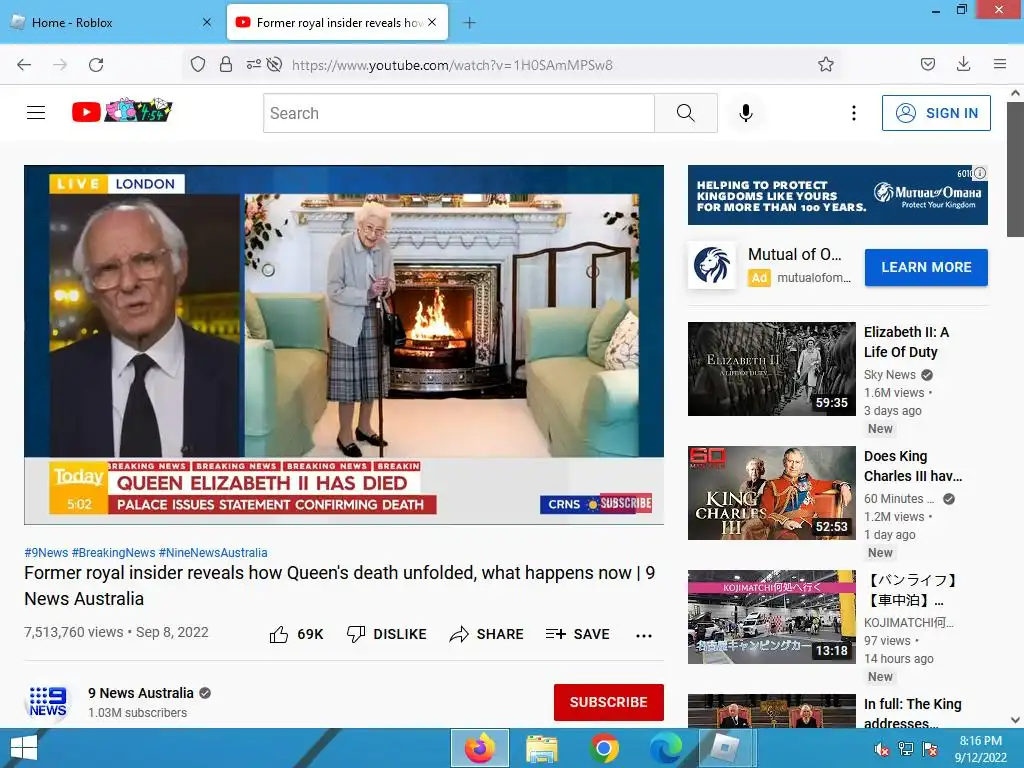This screenshot has width=1024, height=768.
Task: Open #BreakingNews hashtag link
Action: [114, 552]
